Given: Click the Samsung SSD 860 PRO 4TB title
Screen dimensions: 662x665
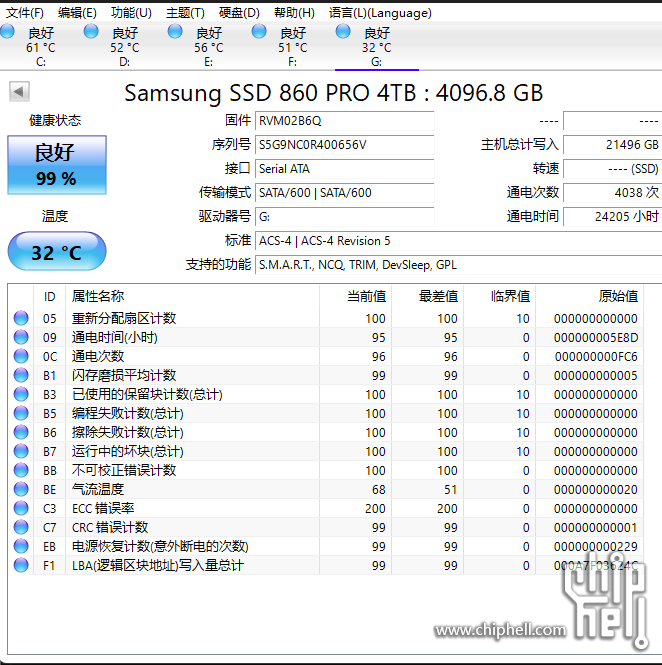Looking at the screenshot, I should [333, 93].
